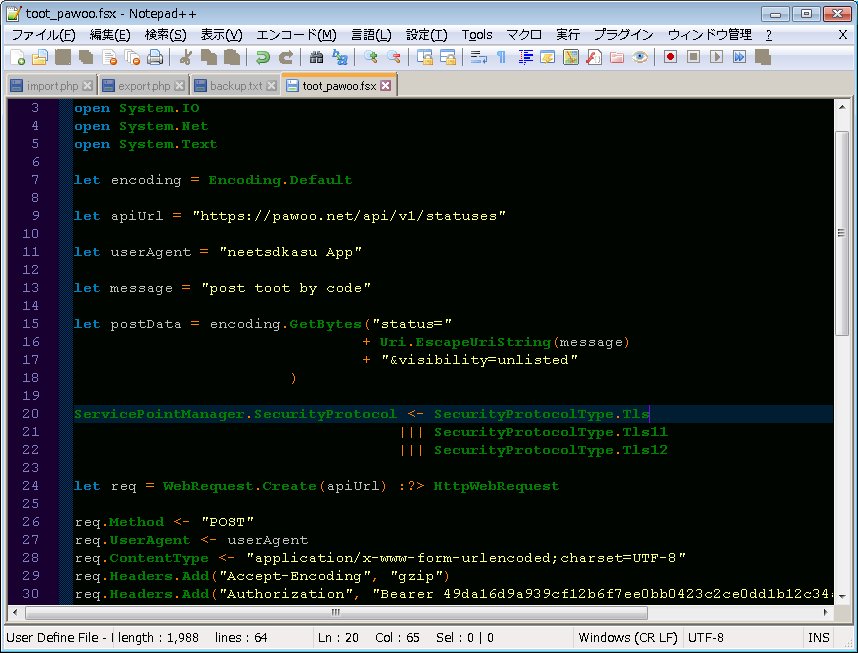Click the Save recorded macro icon
The height and width of the screenshot is (653, 858).
(762, 57)
